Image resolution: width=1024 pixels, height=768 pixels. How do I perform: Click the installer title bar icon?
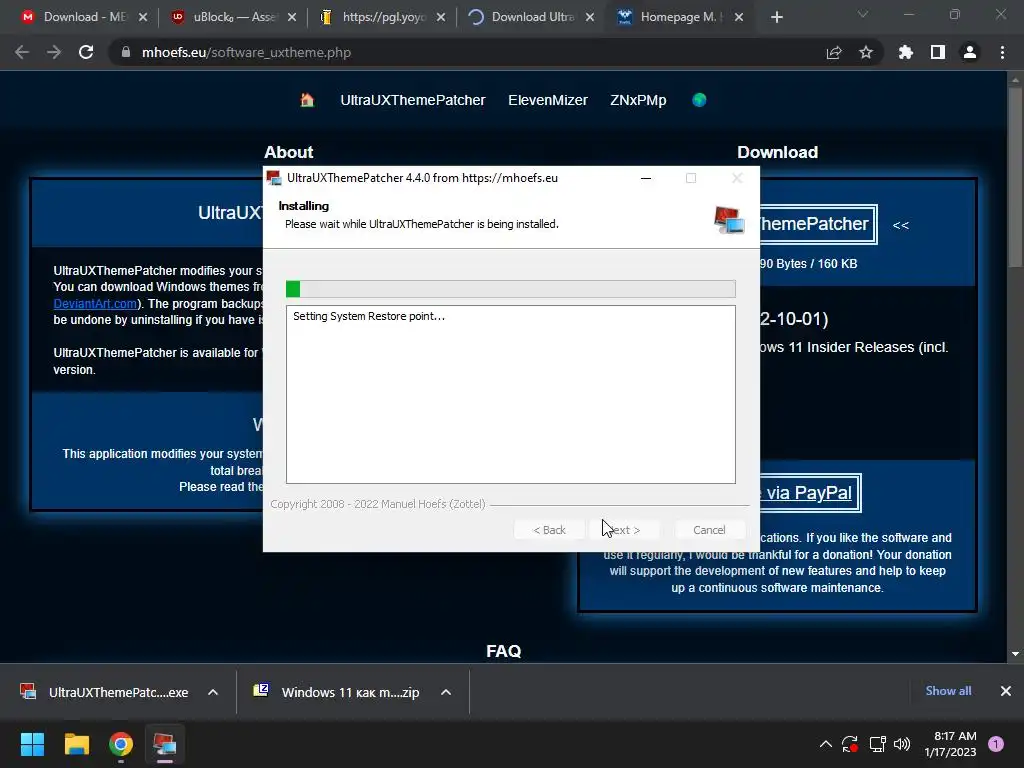274,178
